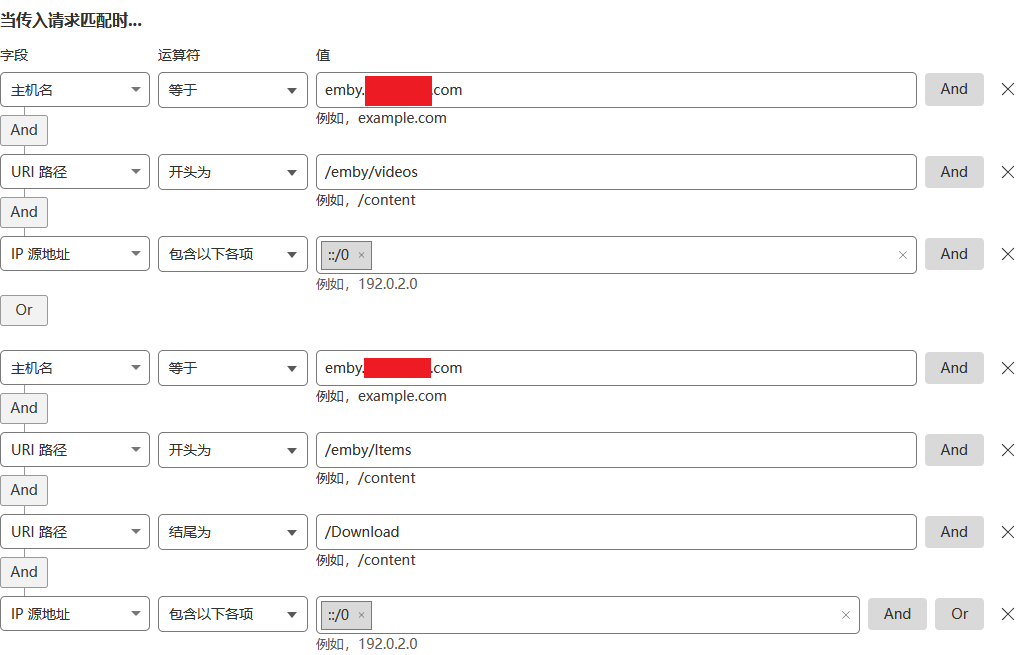Clear all values in first IP source field
Viewport: 1024px width, 655px height.
(x=902, y=255)
